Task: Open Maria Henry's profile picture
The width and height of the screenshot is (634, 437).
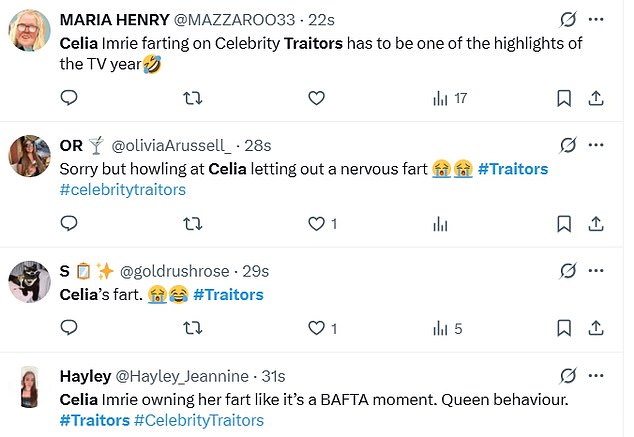Action: point(30,33)
